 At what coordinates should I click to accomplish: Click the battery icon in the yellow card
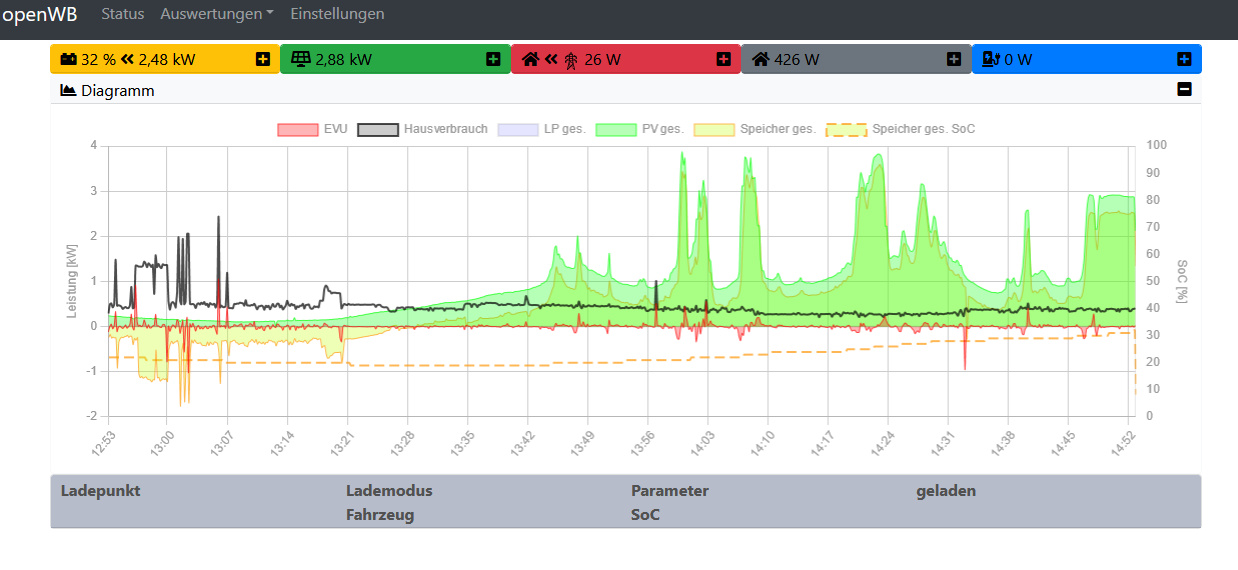(x=68, y=59)
